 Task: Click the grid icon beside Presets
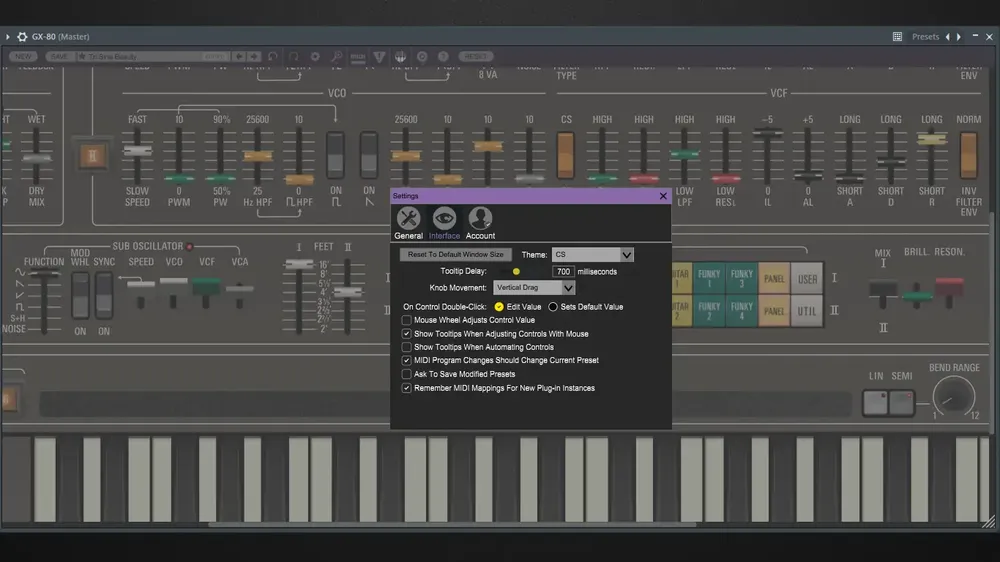click(897, 37)
